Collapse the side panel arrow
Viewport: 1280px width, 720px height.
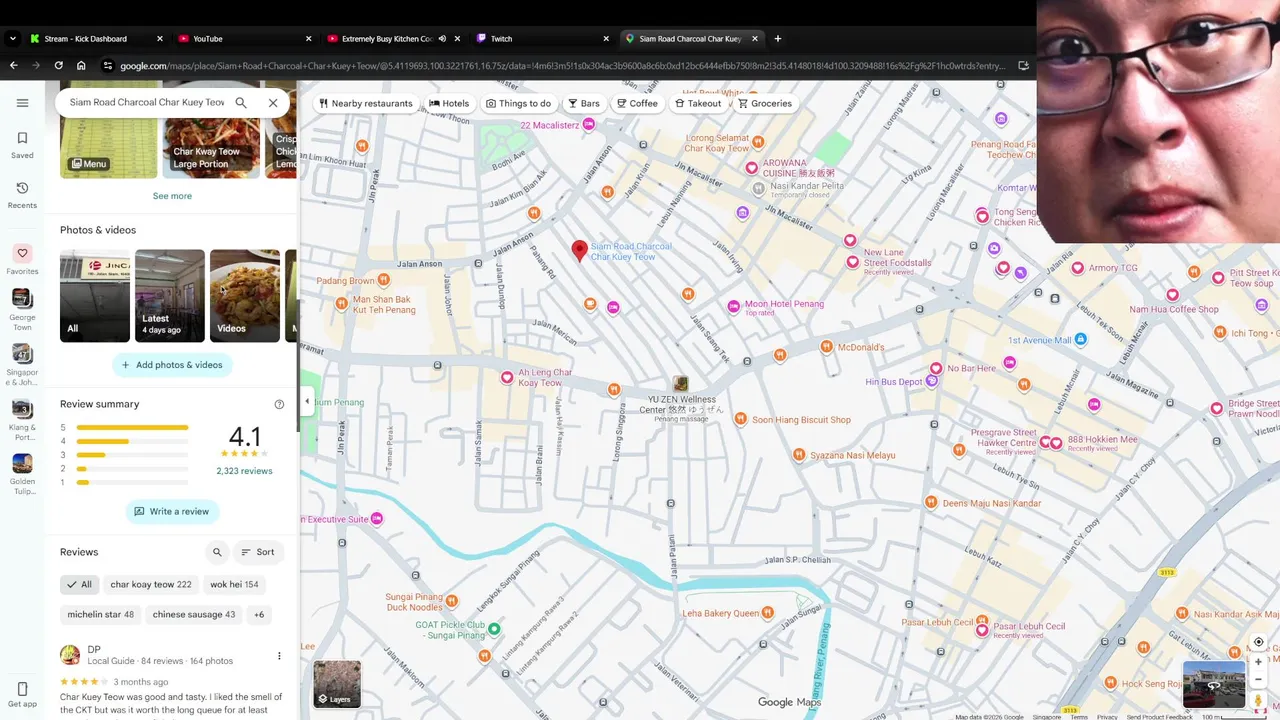tap(307, 401)
